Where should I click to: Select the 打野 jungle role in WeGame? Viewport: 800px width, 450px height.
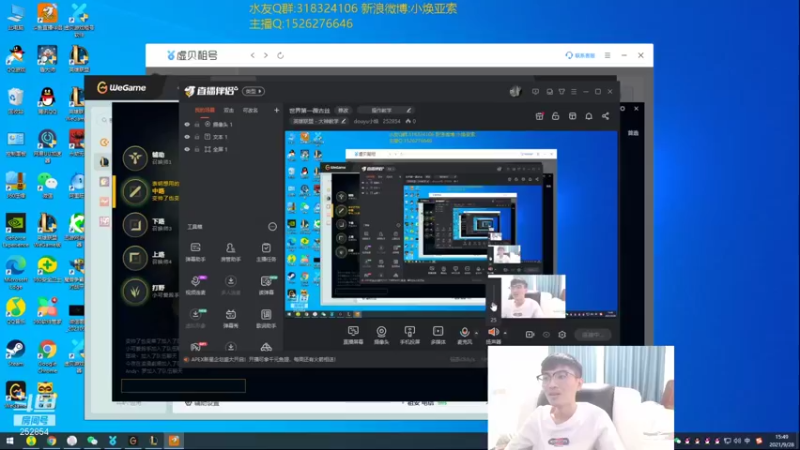135,291
